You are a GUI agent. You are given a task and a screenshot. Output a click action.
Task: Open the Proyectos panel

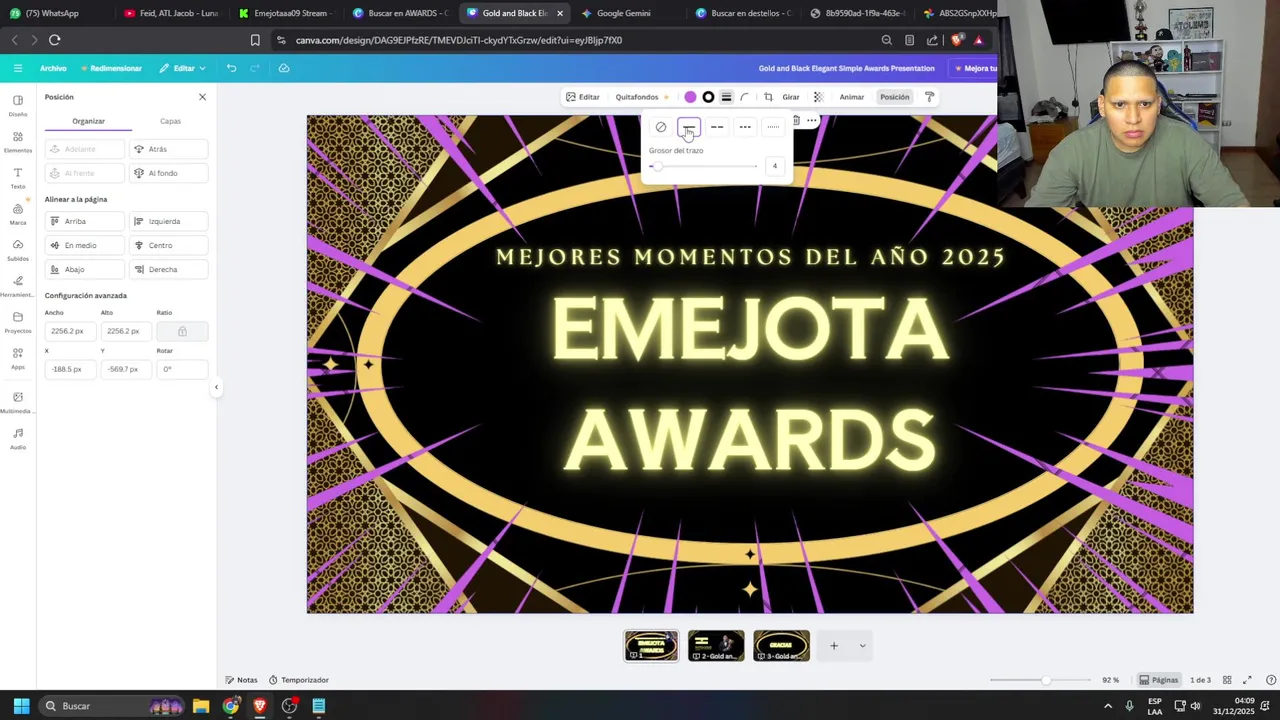pyautogui.click(x=18, y=321)
